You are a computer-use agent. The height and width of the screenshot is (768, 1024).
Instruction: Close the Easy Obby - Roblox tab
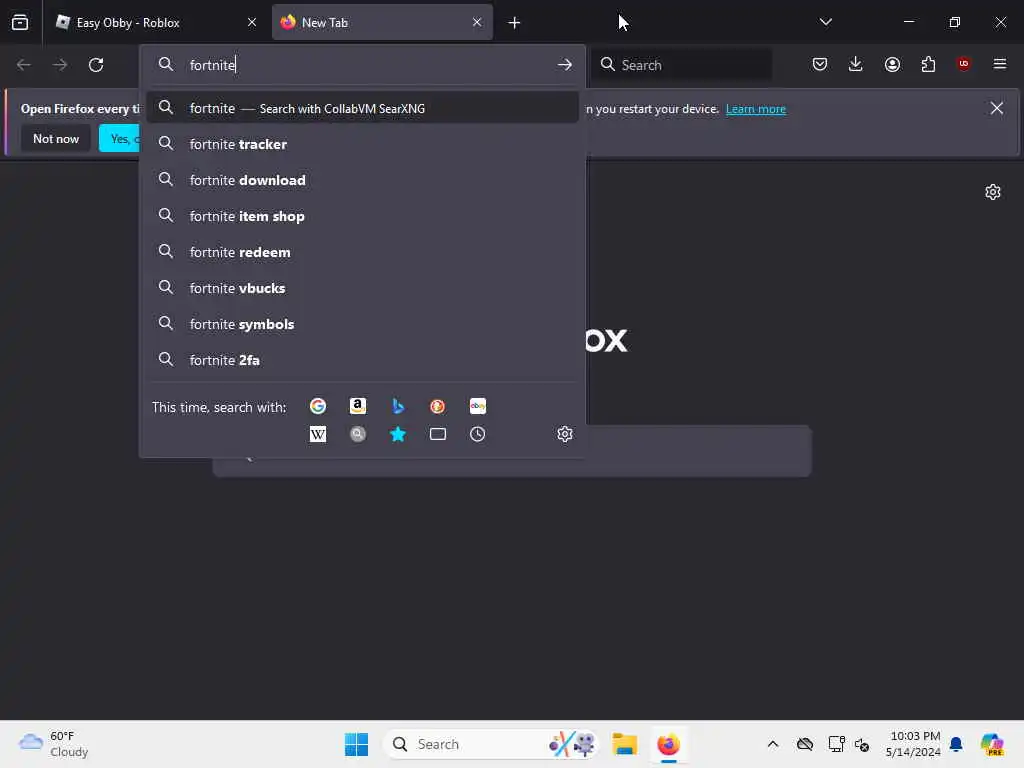[252, 22]
